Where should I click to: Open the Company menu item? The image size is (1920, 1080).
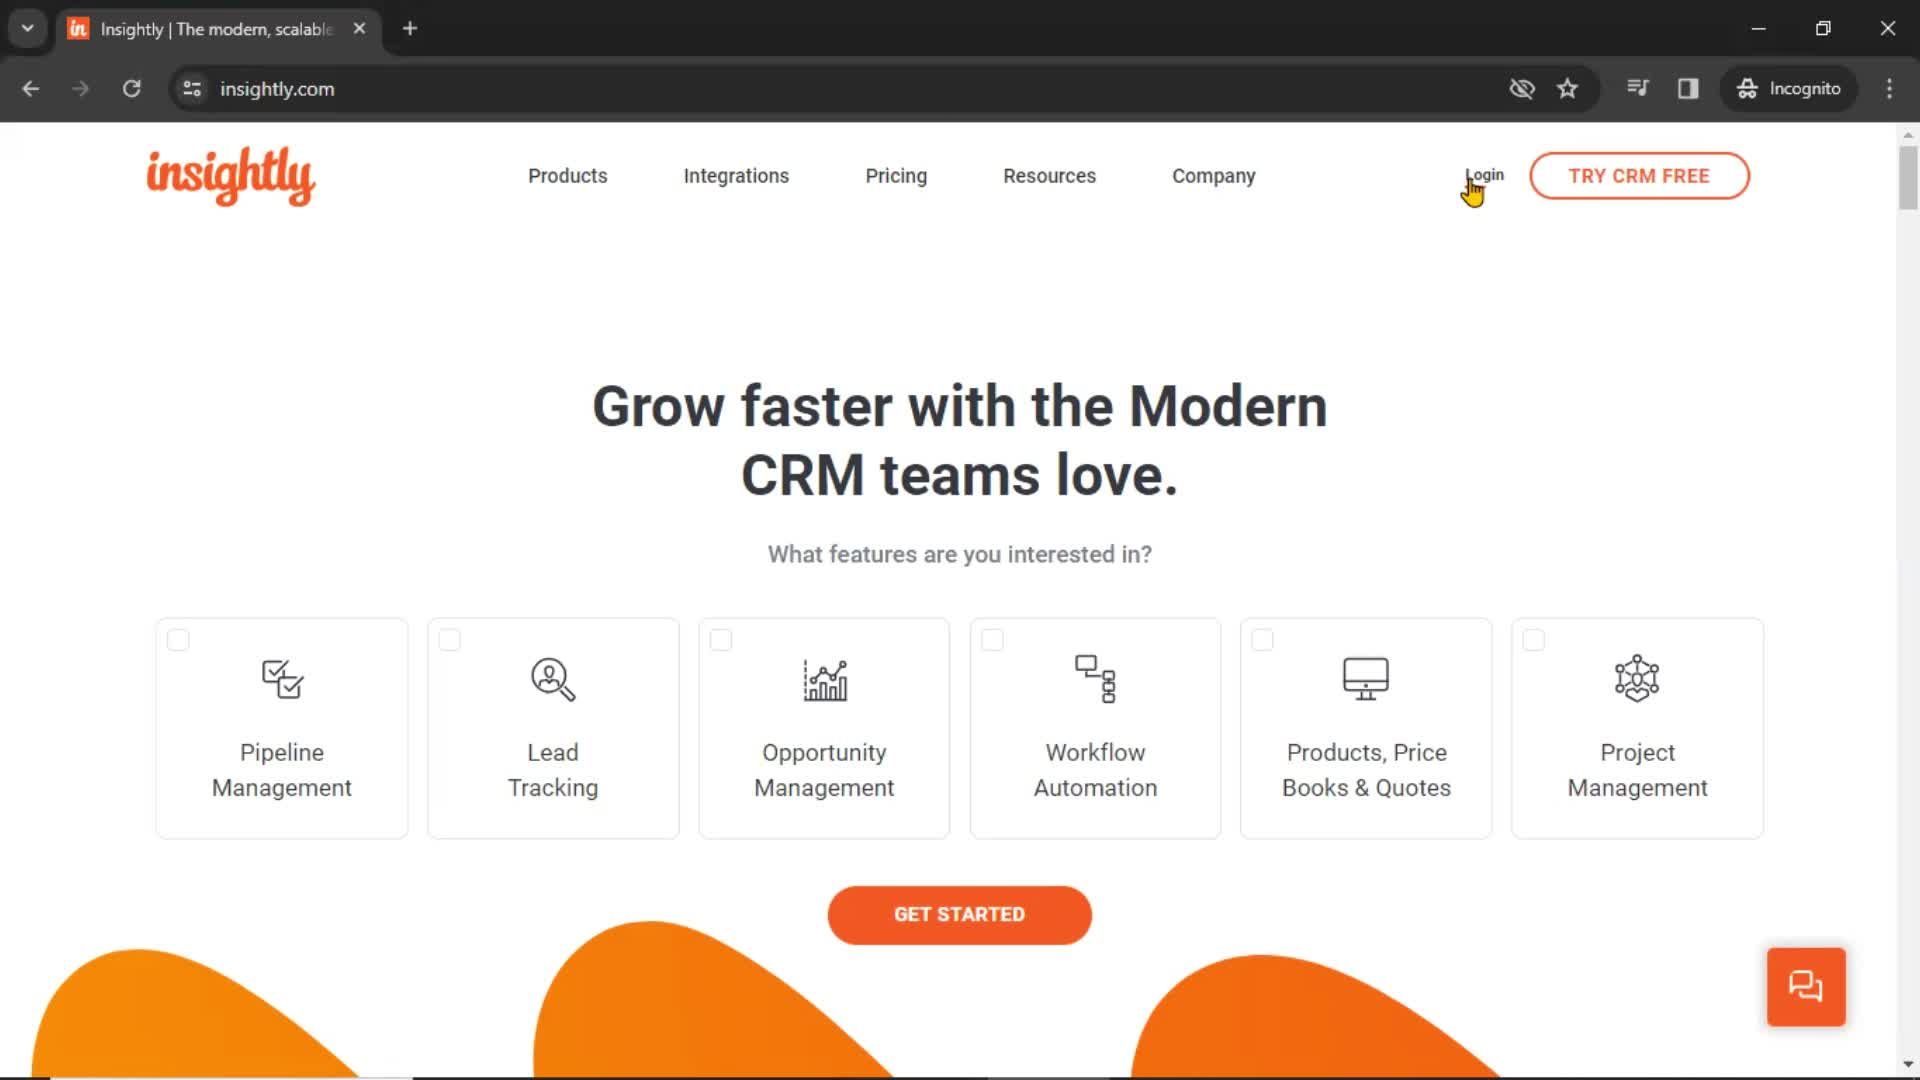tap(1212, 175)
